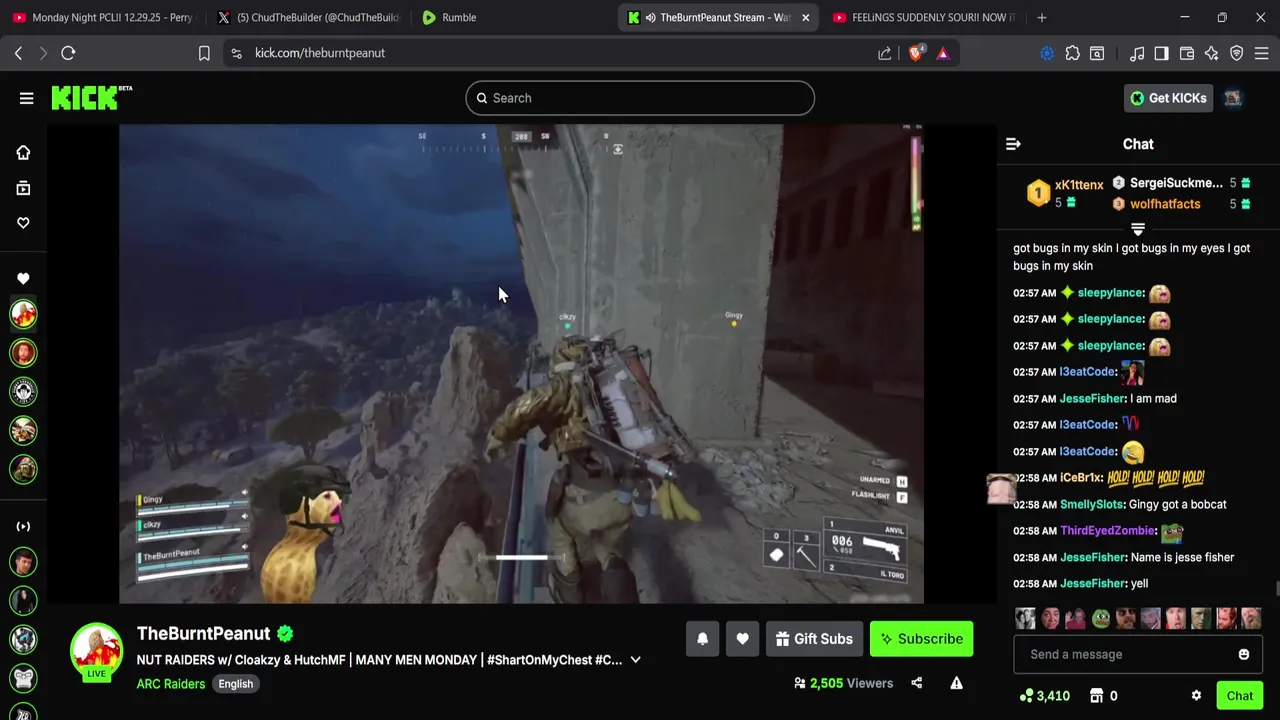
Task: Open the blue aperture extension icon
Action: [1047, 53]
